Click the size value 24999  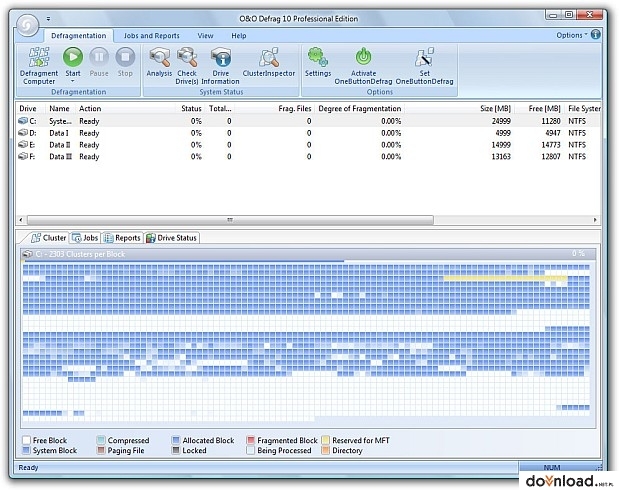pos(501,121)
